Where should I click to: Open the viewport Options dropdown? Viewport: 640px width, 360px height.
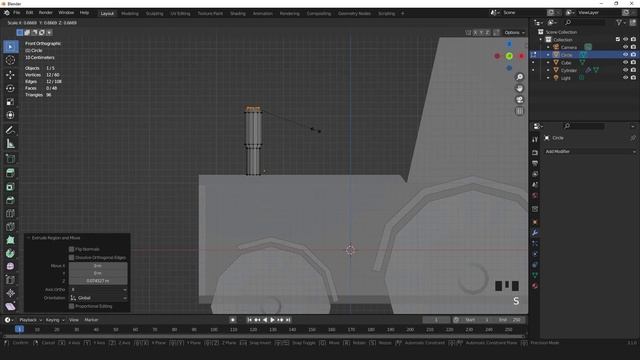click(x=514, y=32)
